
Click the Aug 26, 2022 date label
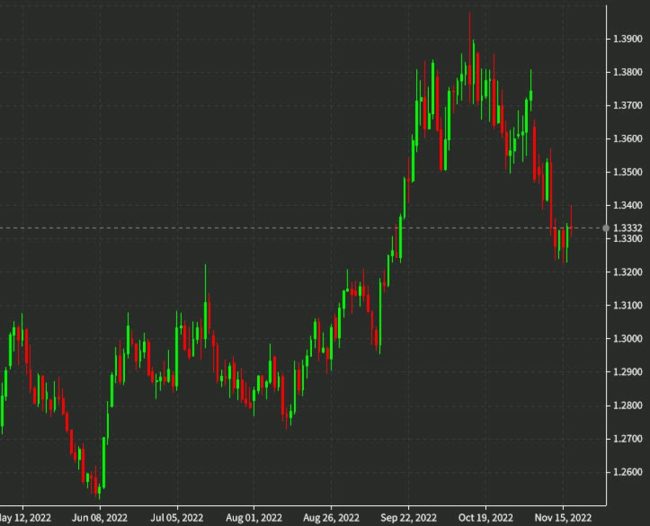tap(331, 518)
